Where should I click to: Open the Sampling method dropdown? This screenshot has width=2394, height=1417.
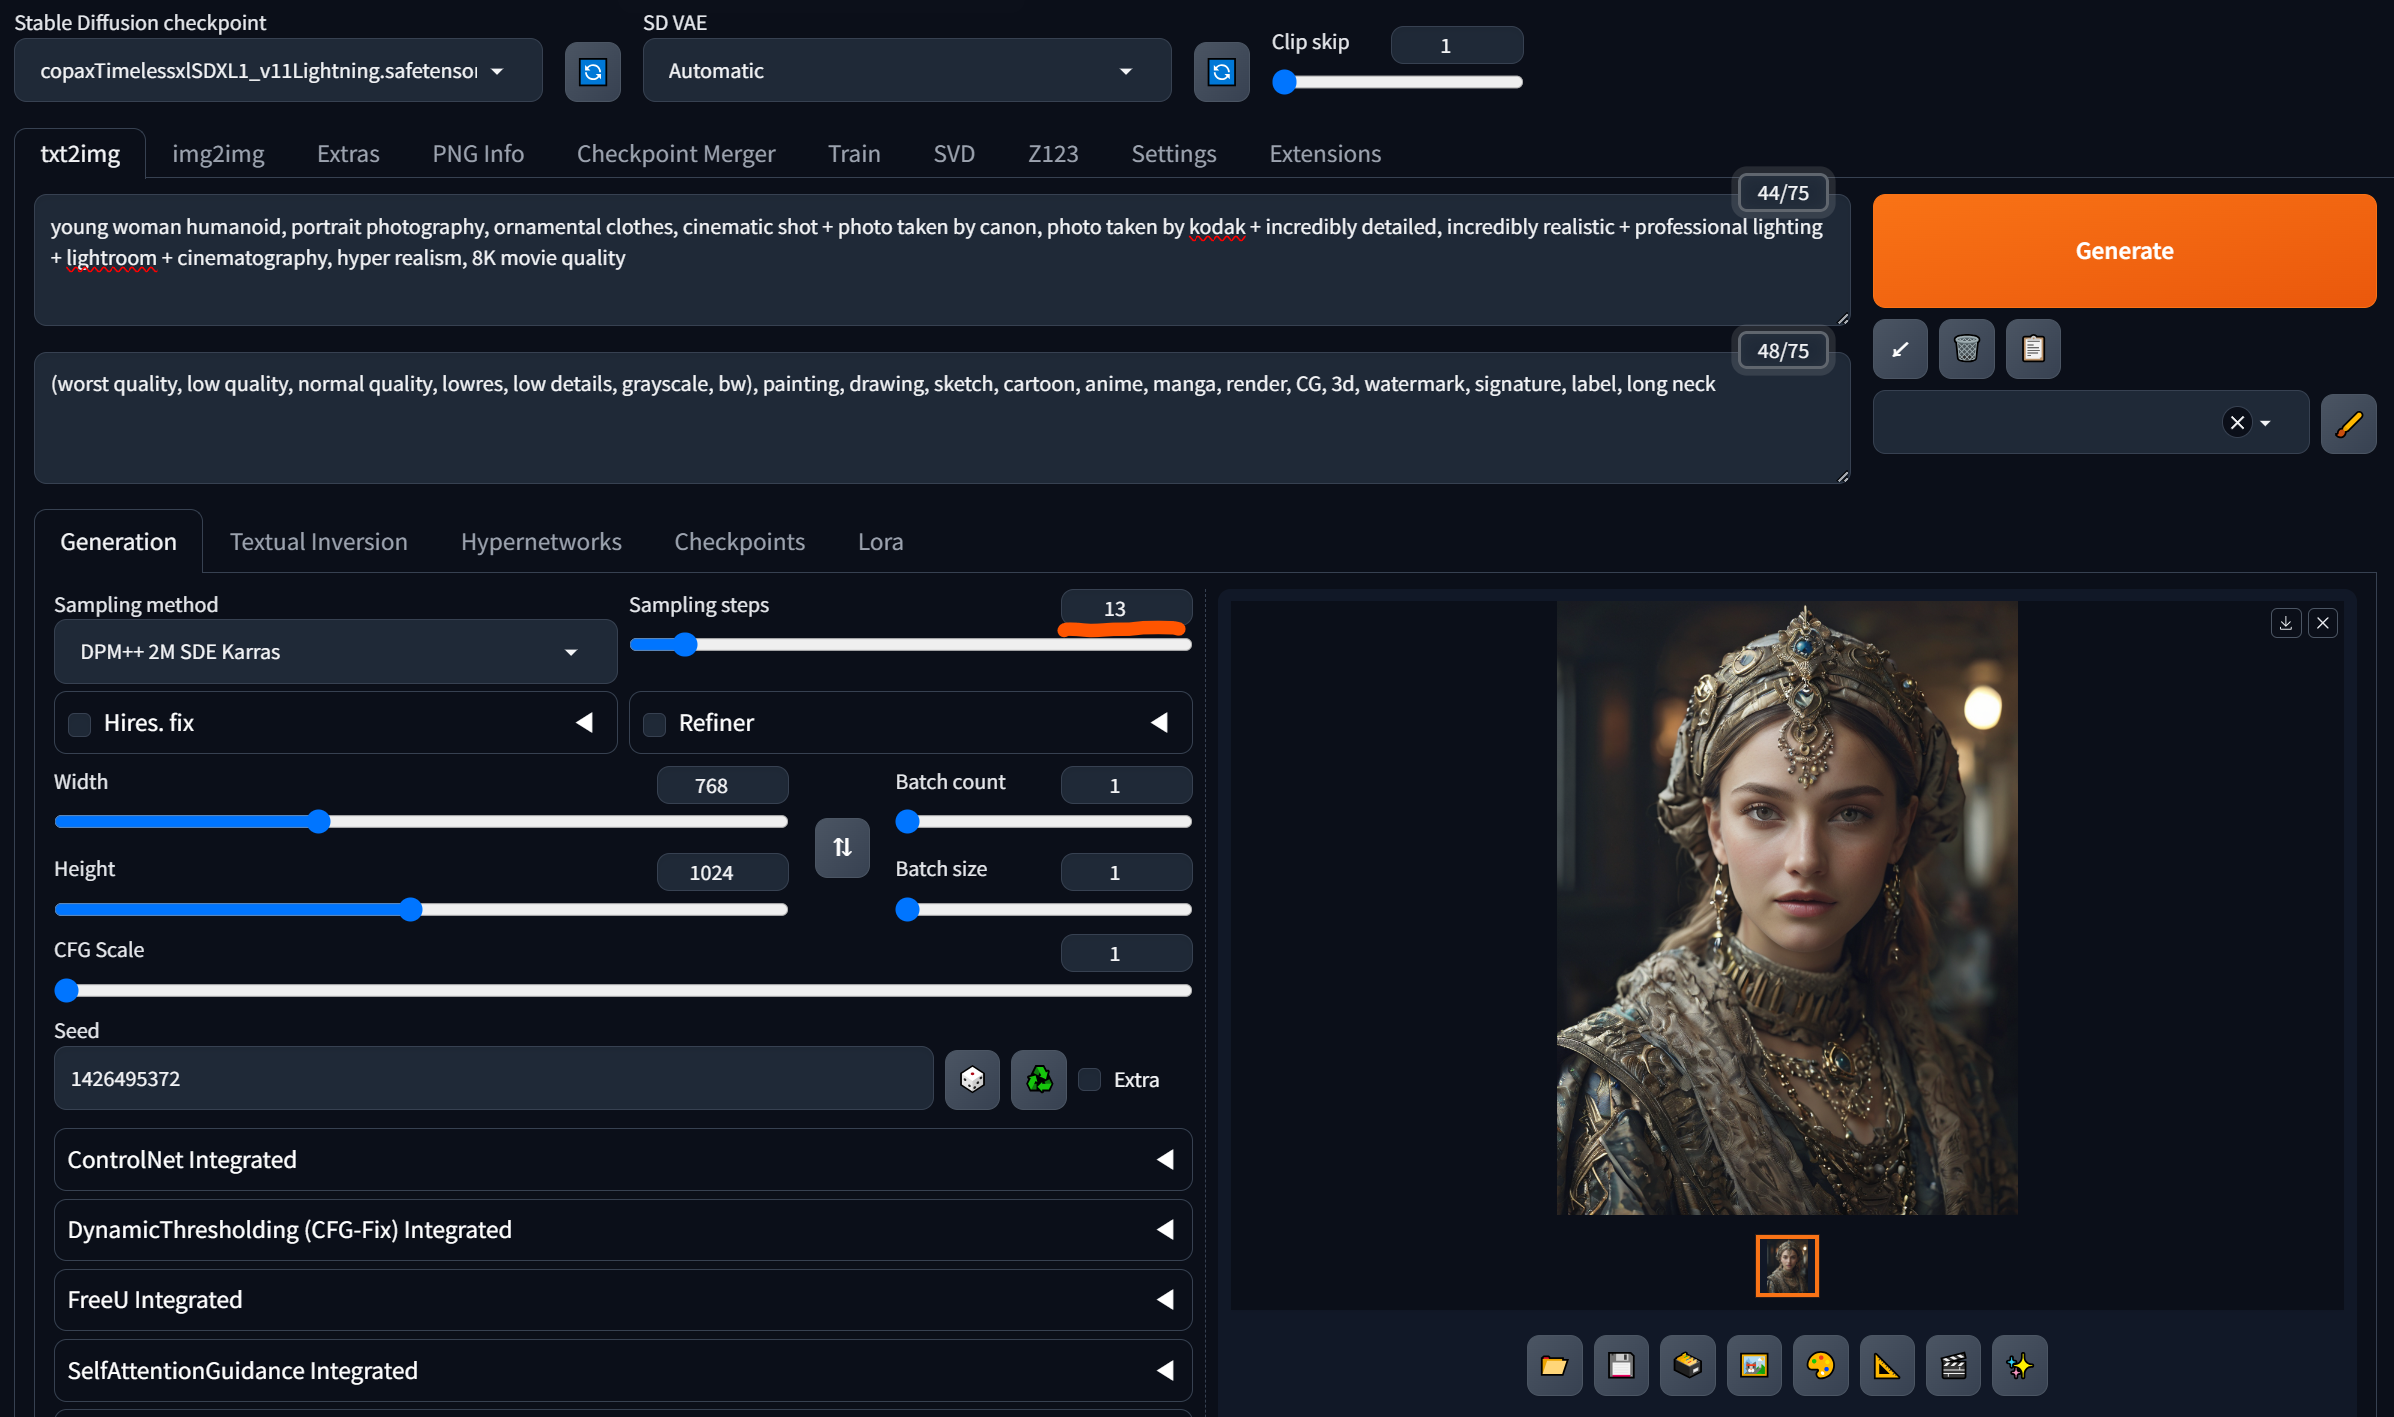[x=335, y=652]
